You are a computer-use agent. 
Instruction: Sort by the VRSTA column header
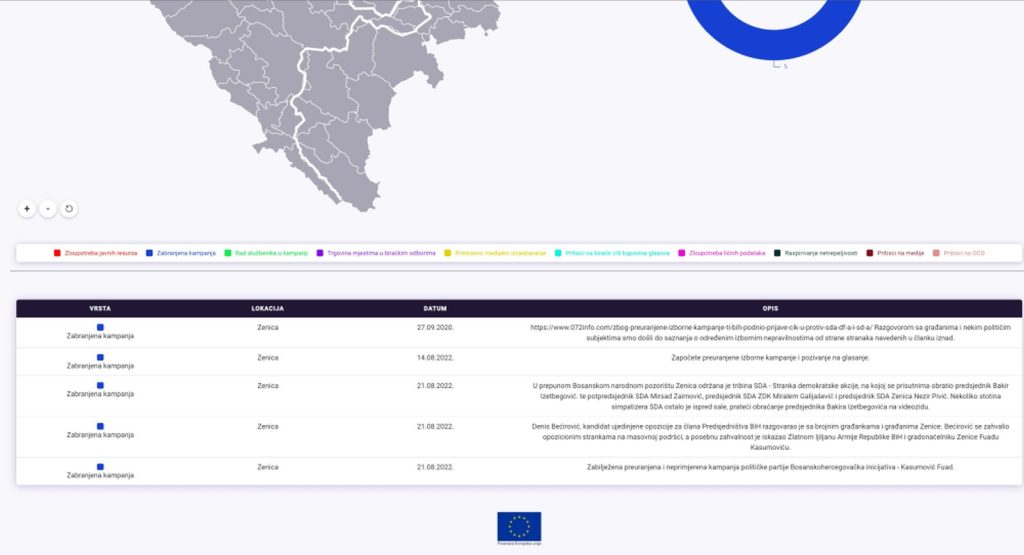click(x=100, y=308)
